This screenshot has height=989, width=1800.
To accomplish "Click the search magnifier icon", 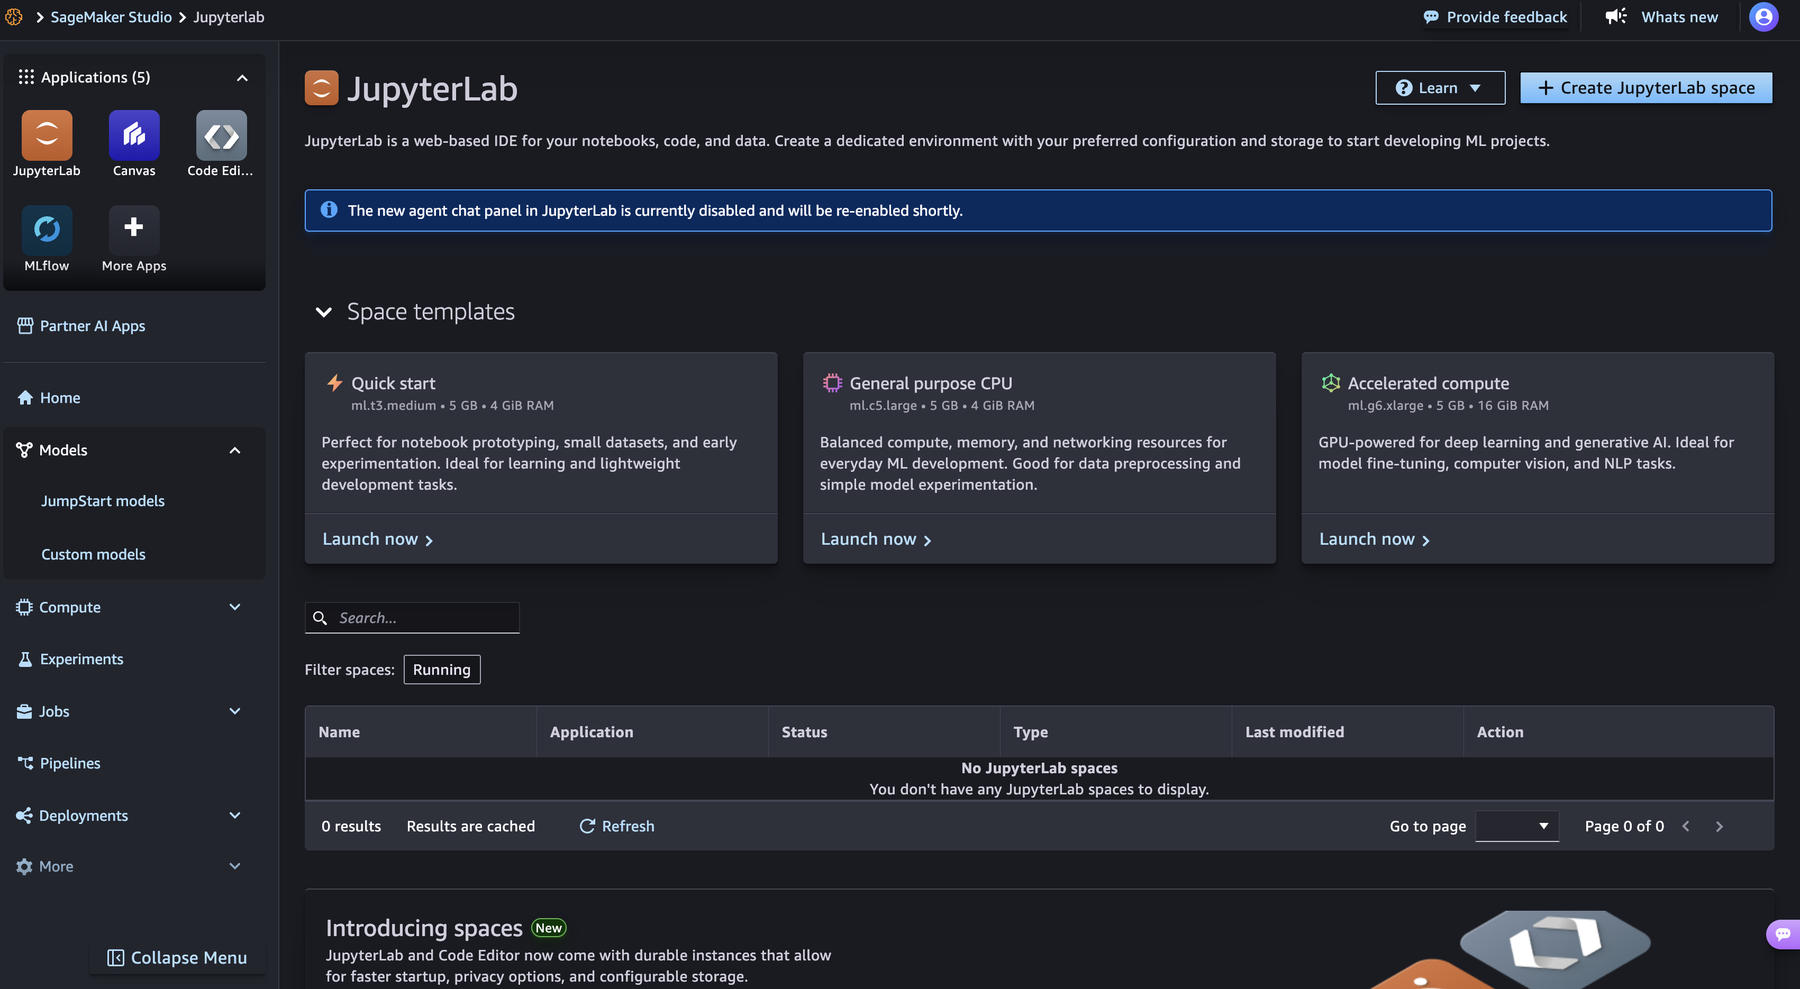I will 320,618.
